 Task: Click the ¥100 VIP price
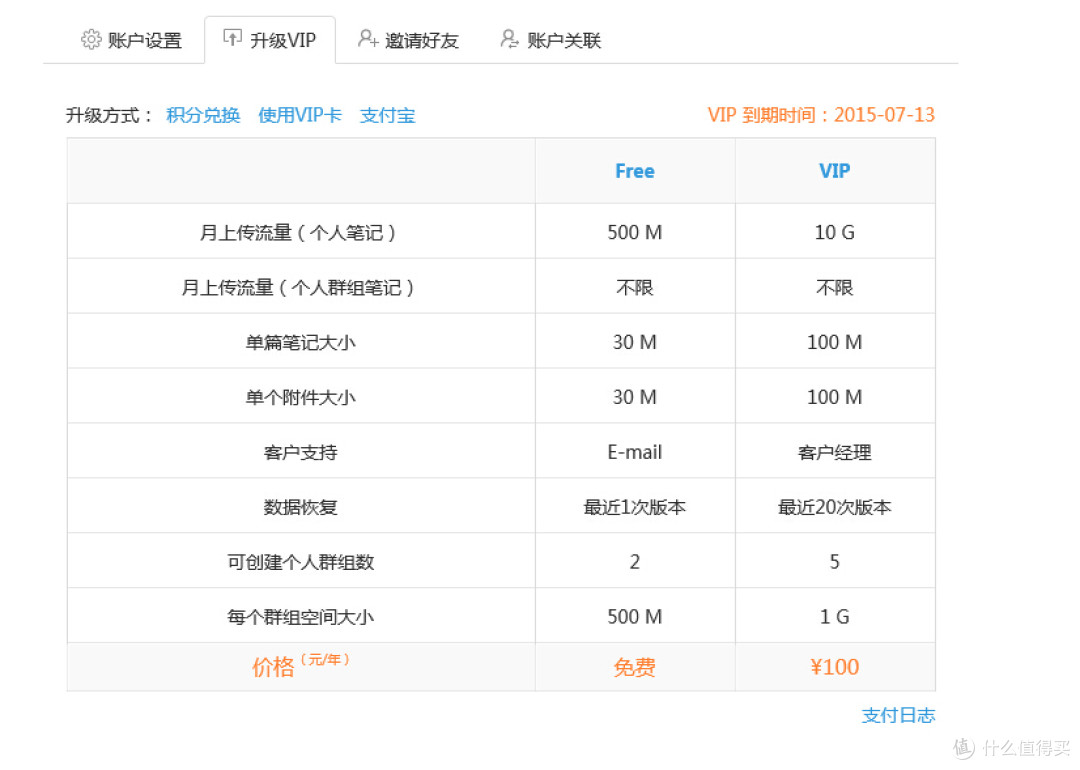click(x=835, y=667)
